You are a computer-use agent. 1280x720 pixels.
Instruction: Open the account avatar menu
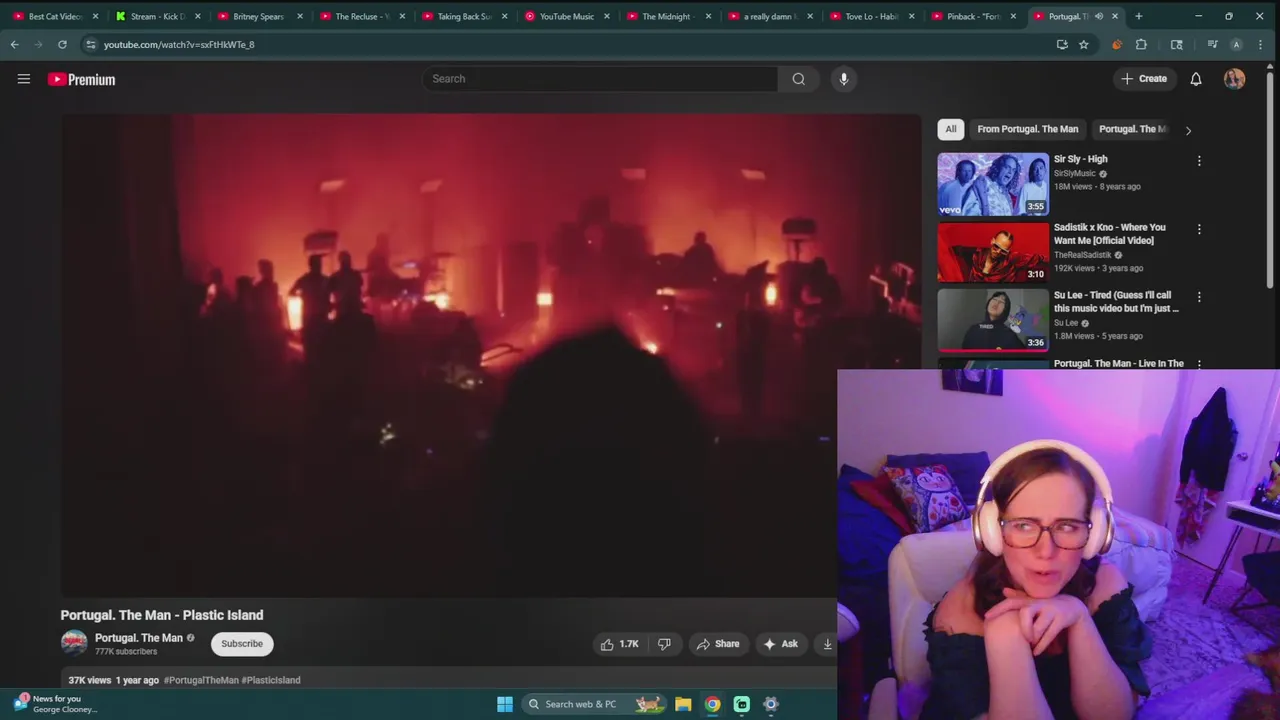1234,79
